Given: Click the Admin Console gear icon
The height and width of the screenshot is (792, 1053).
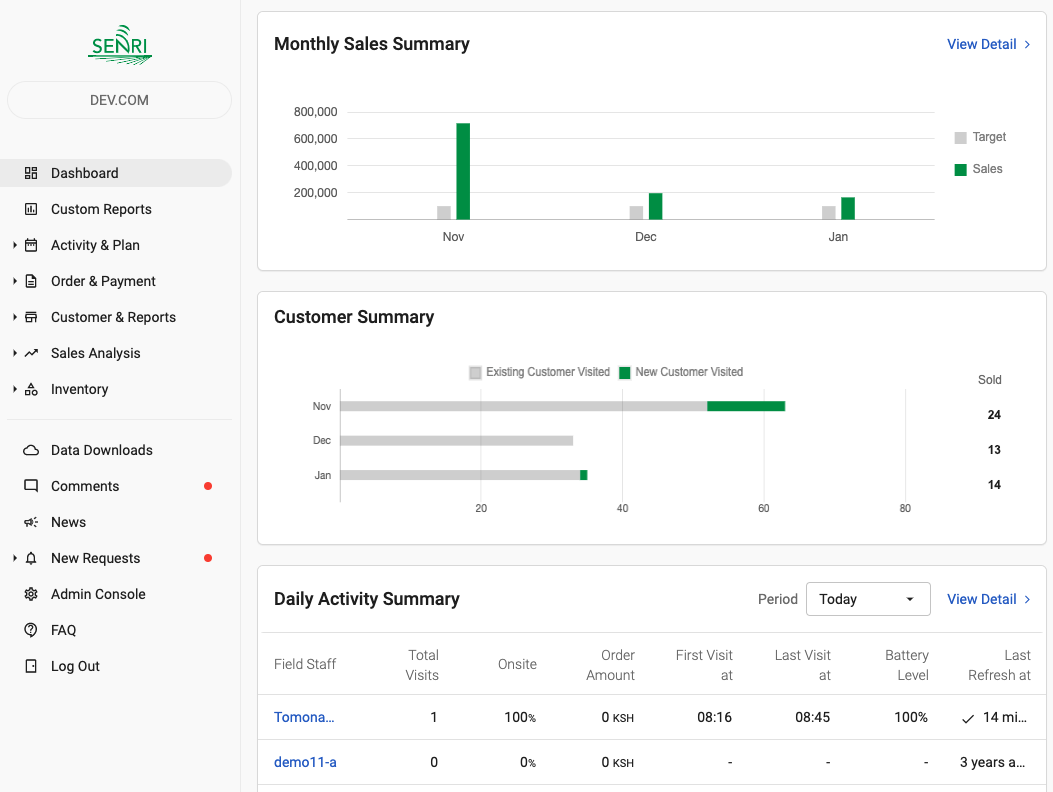Looking at the screenshot, I should [31, 594].
